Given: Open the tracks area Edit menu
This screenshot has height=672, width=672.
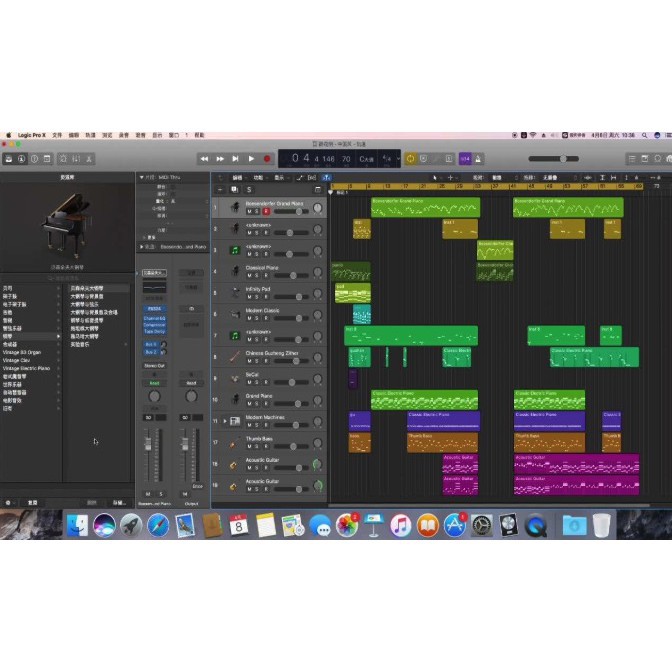Looking at the screenshot, I should (238, 177).
